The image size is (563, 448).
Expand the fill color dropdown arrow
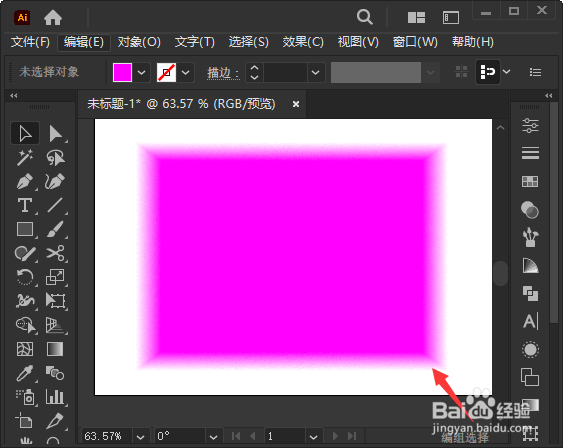tap(141, 73)
